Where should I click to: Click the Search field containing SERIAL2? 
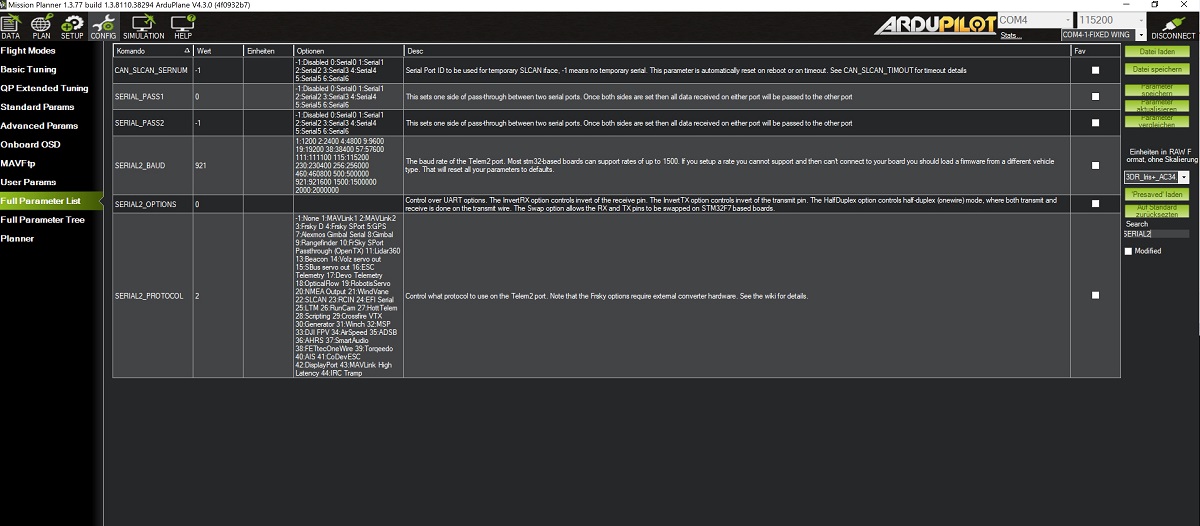1157,234
